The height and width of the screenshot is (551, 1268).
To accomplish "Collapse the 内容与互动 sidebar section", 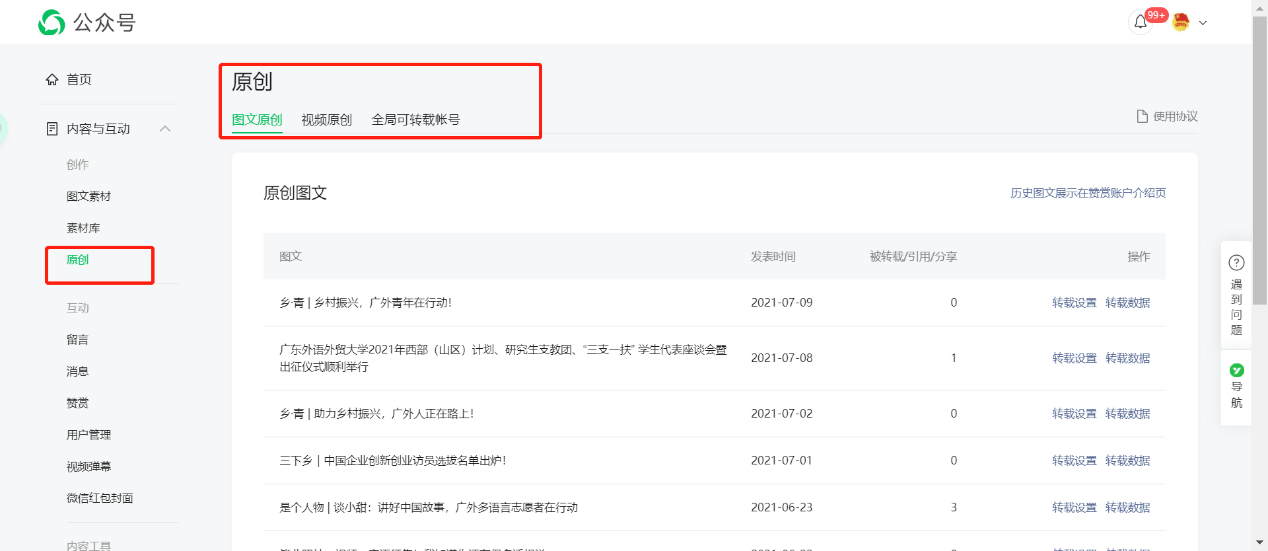I will [x=166, y=129].
